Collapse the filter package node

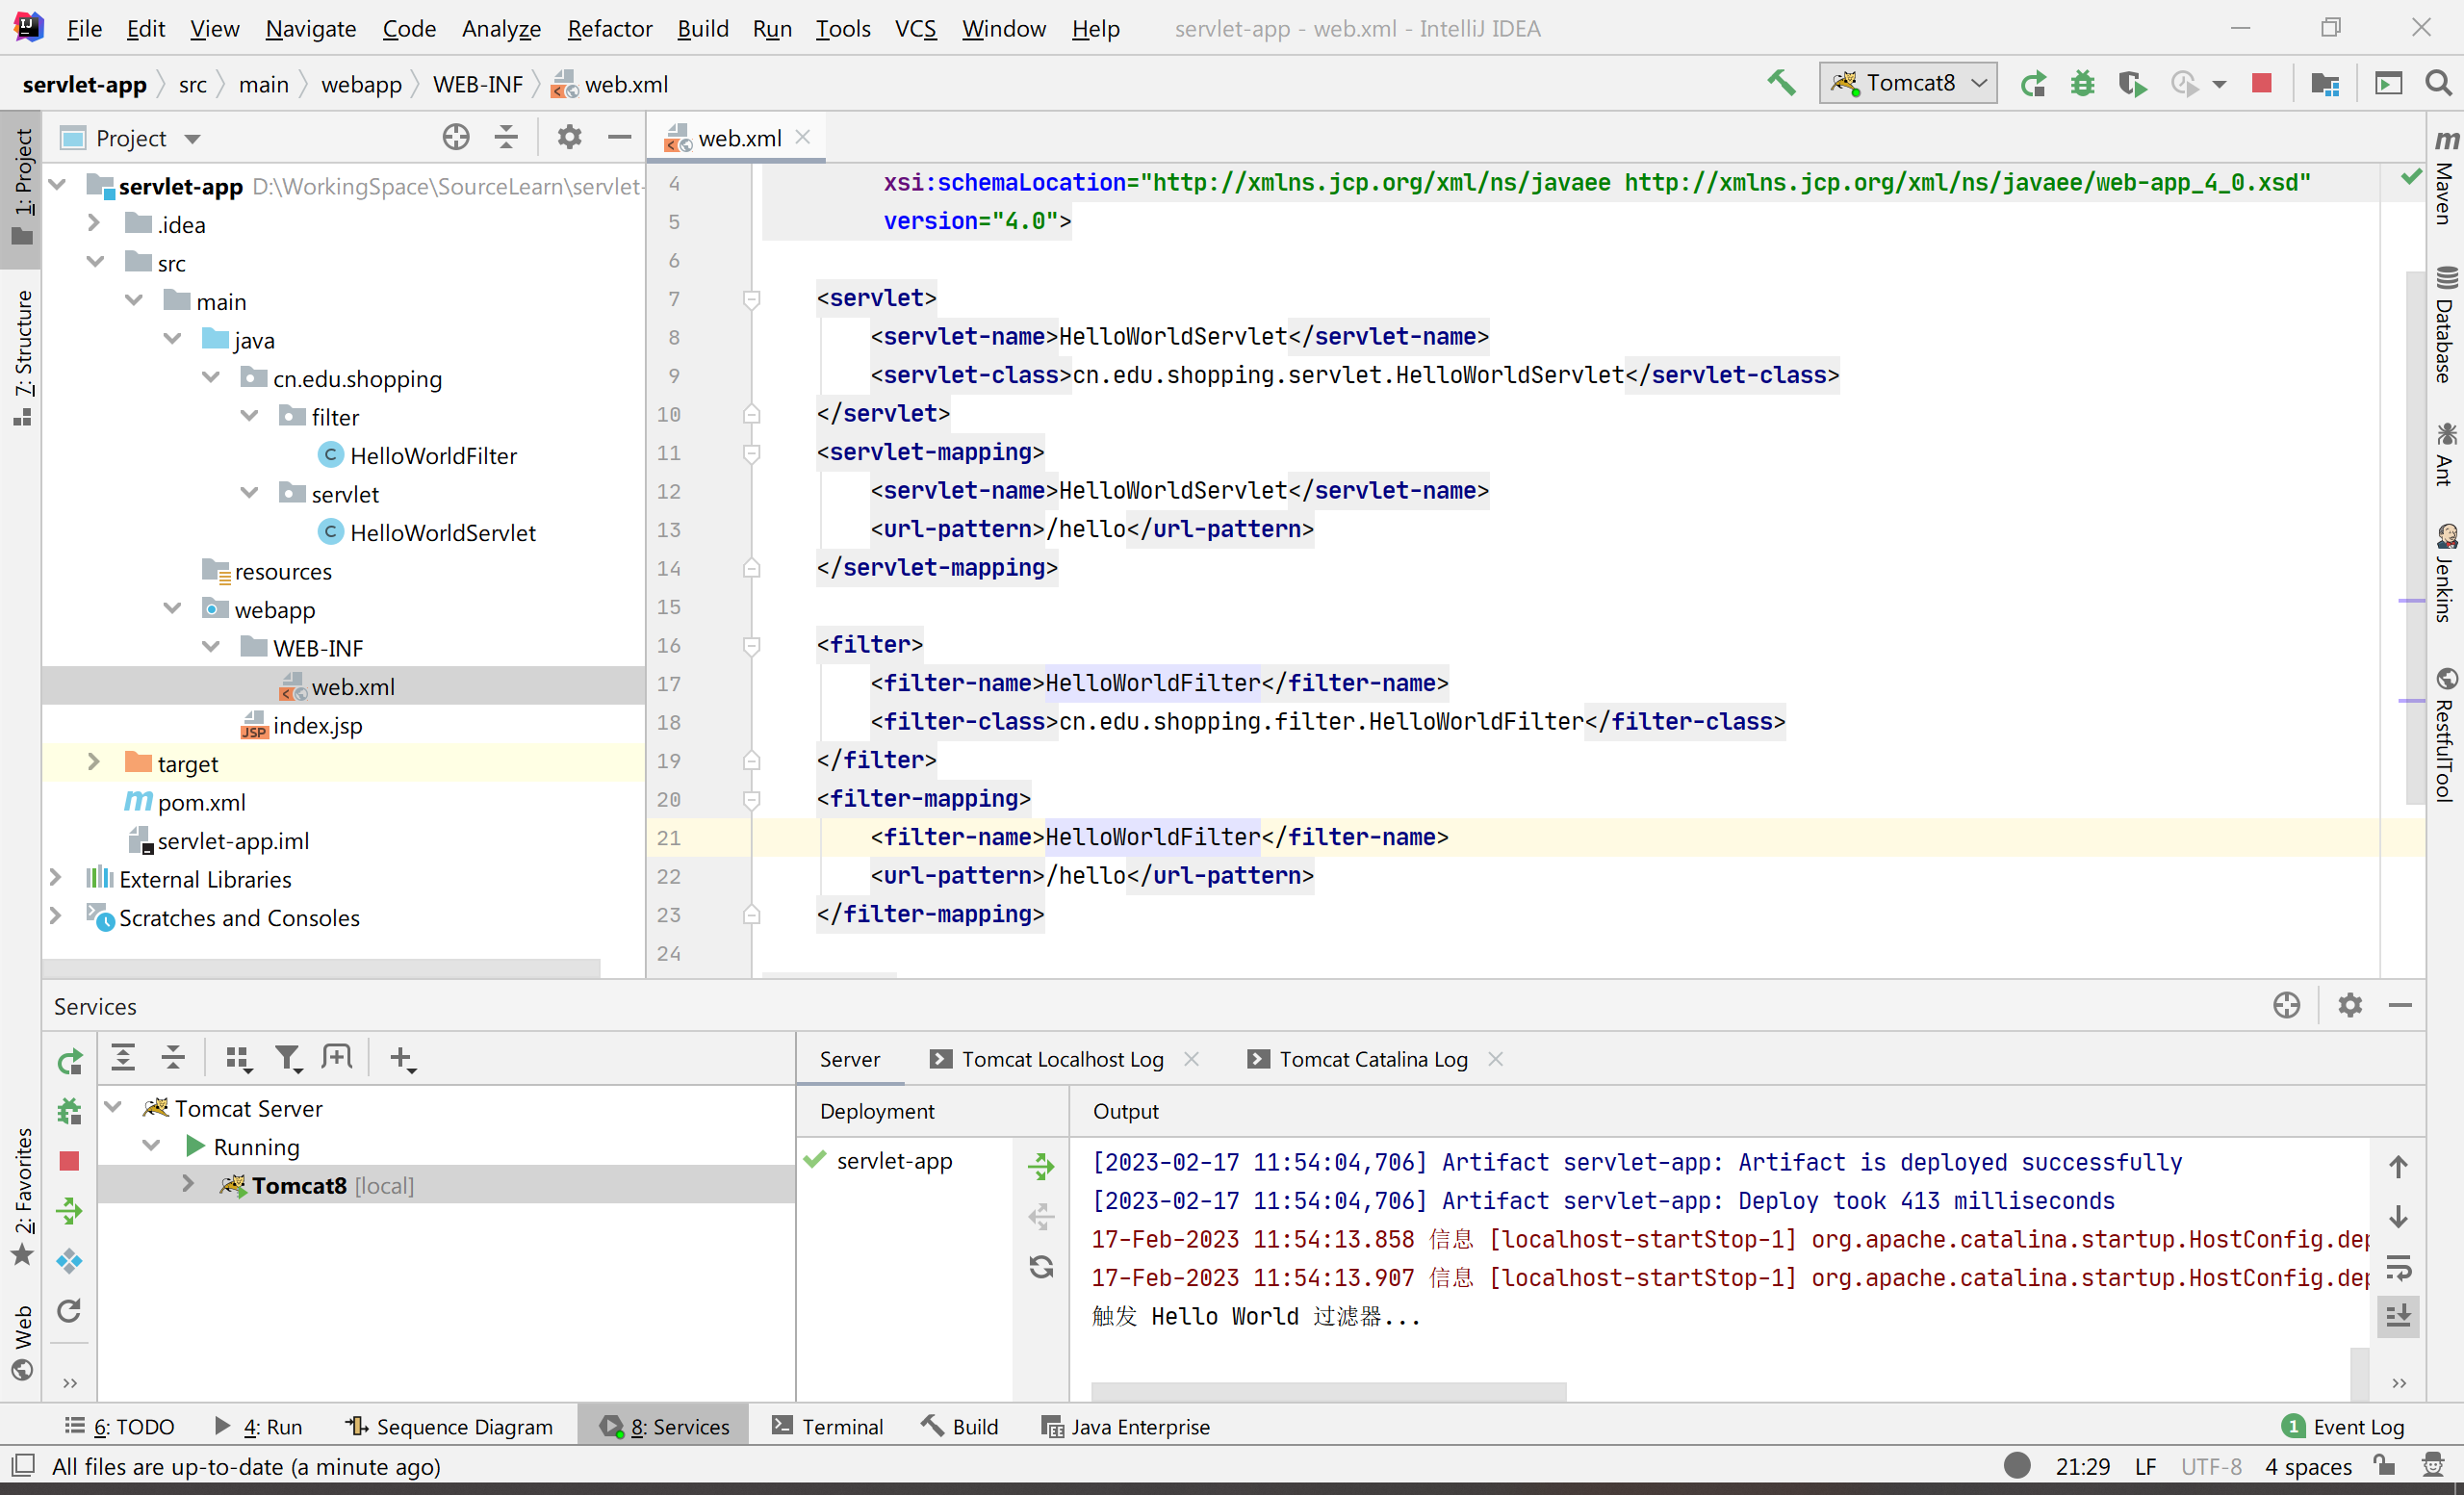click(250, 416)
